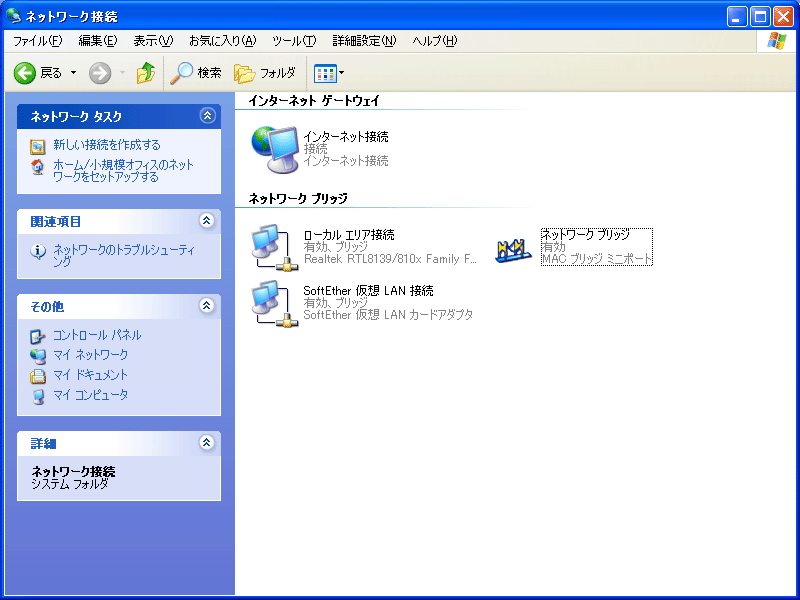The width and height of the screenshot is (800, 600).
Task: Click the new connection wizard icon
Action: 37,146
